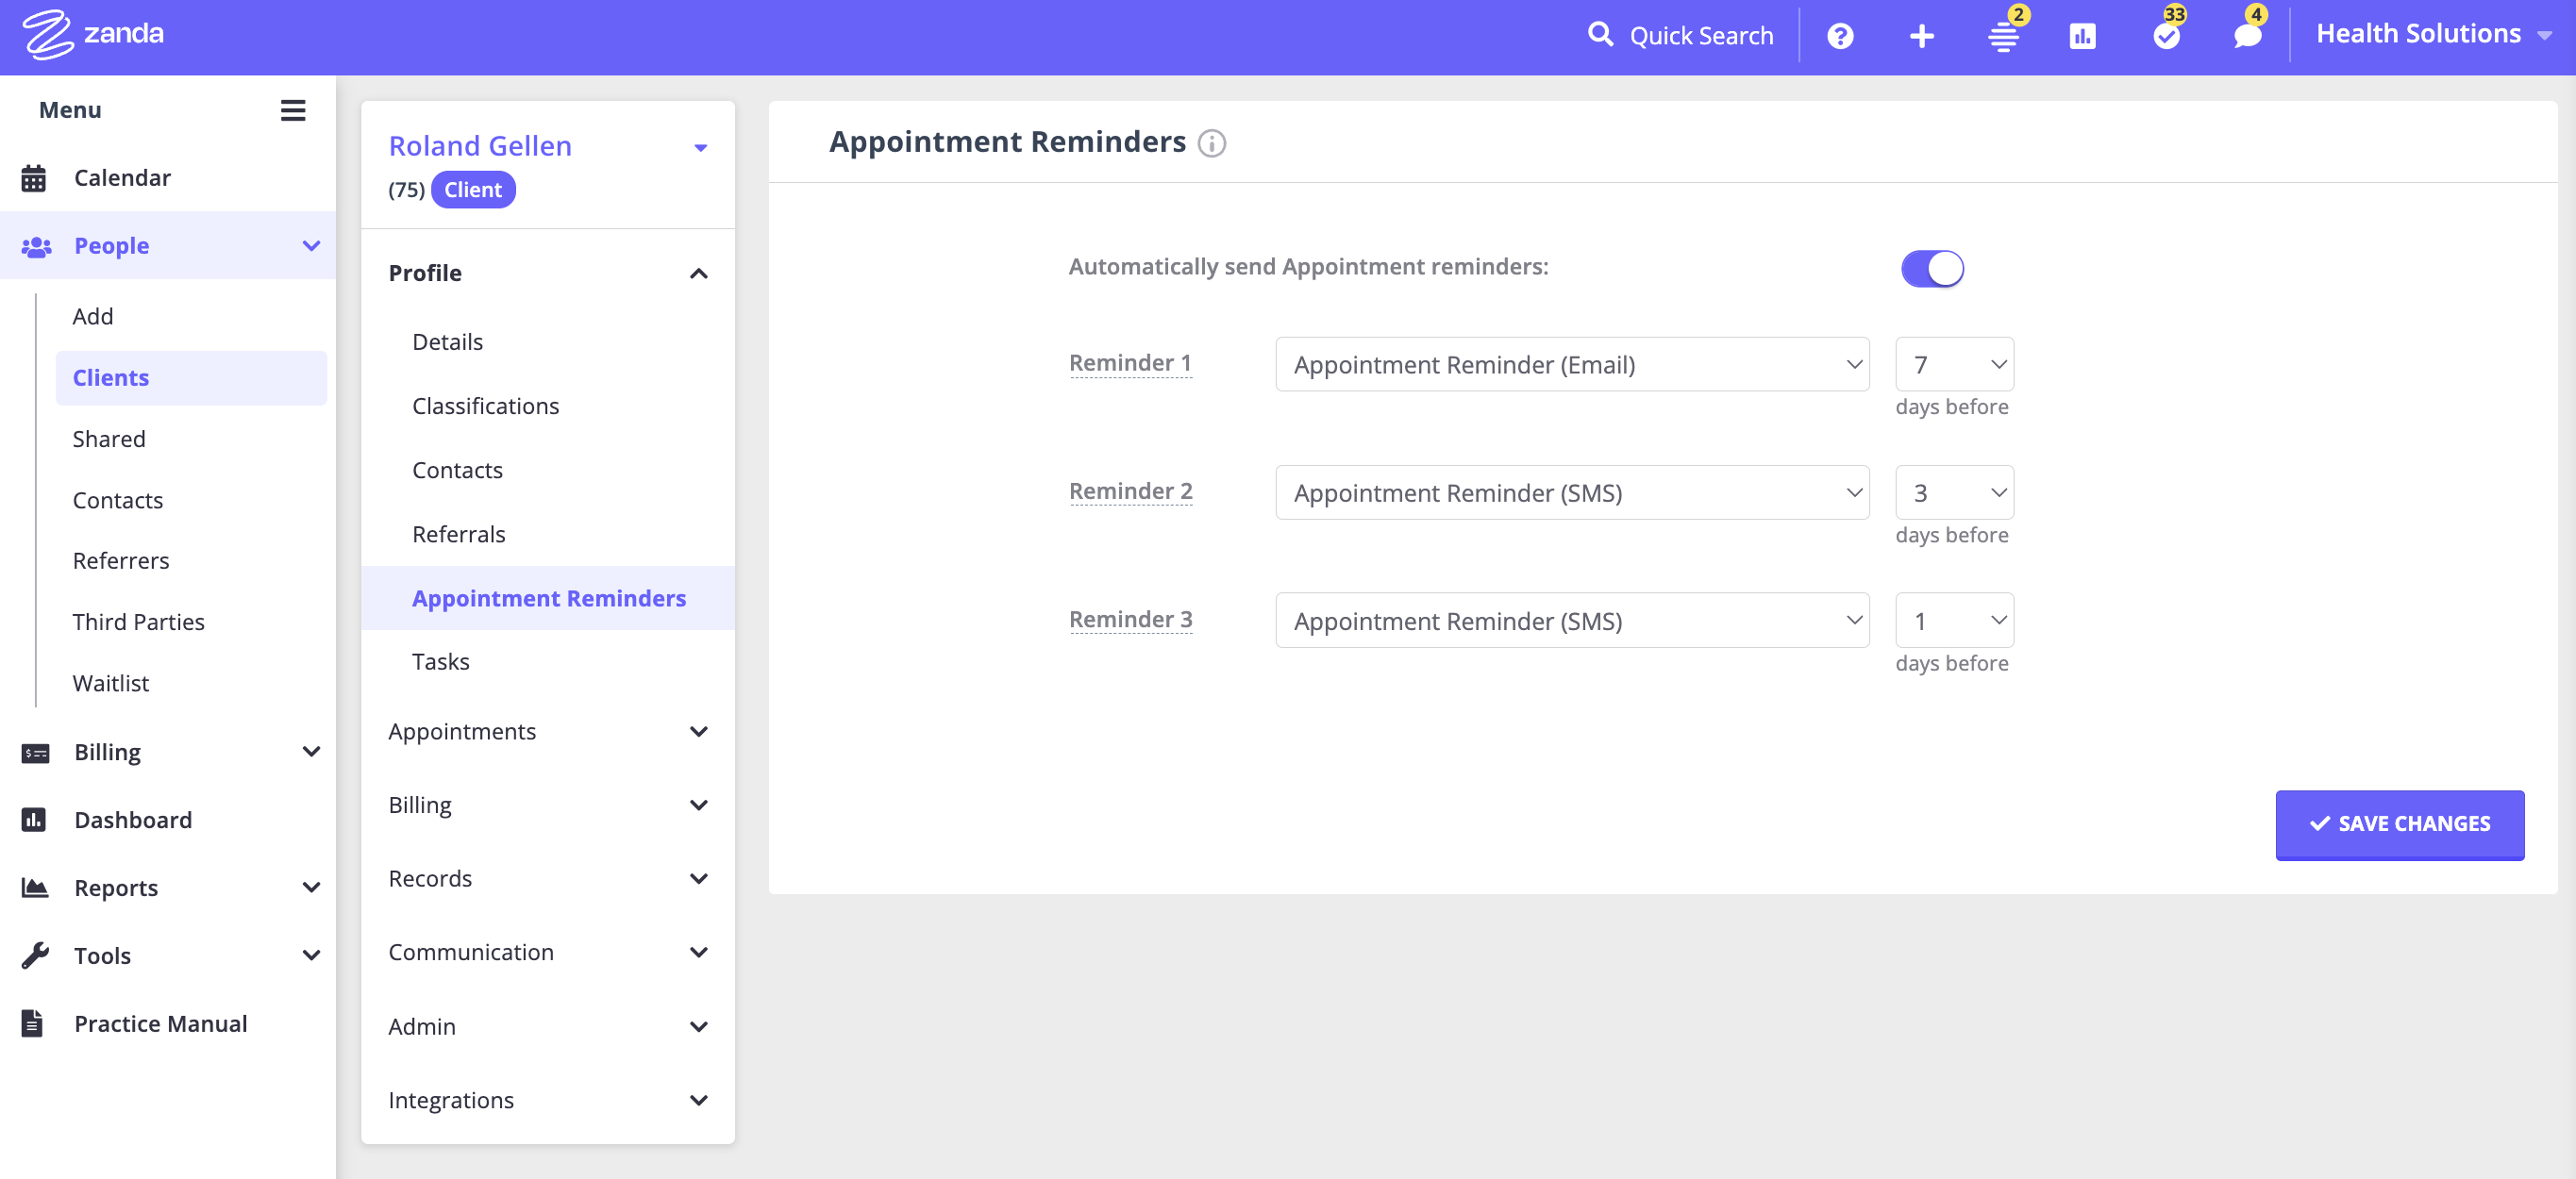Click info icon beside Appointment Reminders title
The width and height of the screenshot is (2576, 1179).
[x=1212, y=144]
